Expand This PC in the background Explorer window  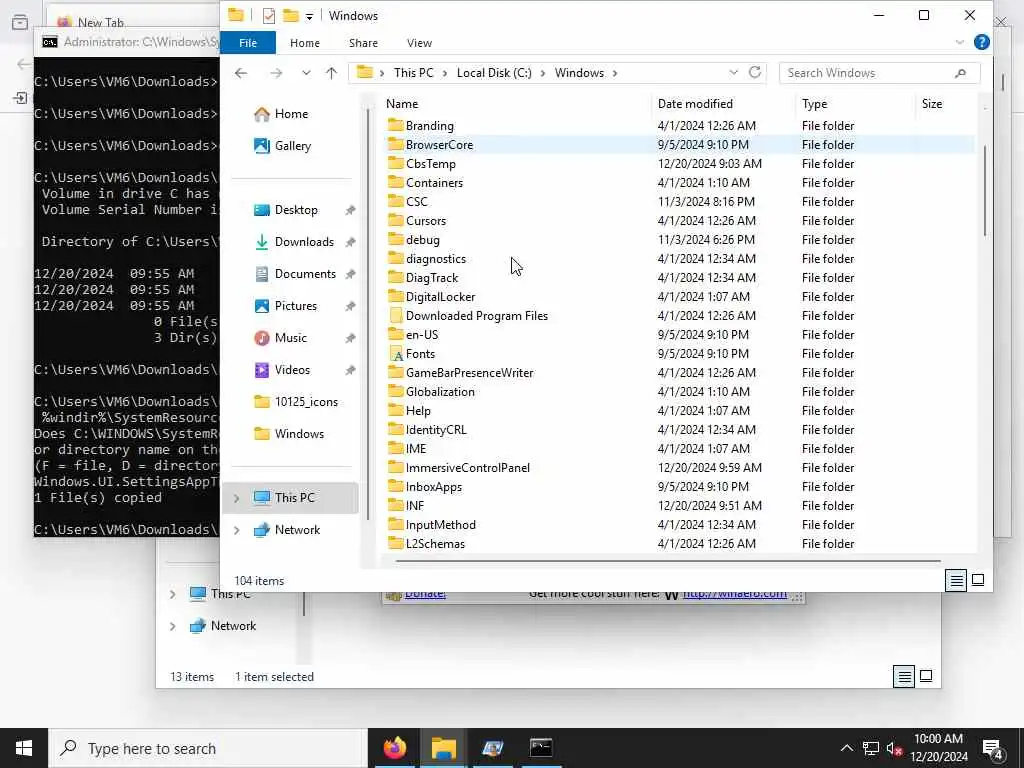pyautogui.click(x=172, y=594)
